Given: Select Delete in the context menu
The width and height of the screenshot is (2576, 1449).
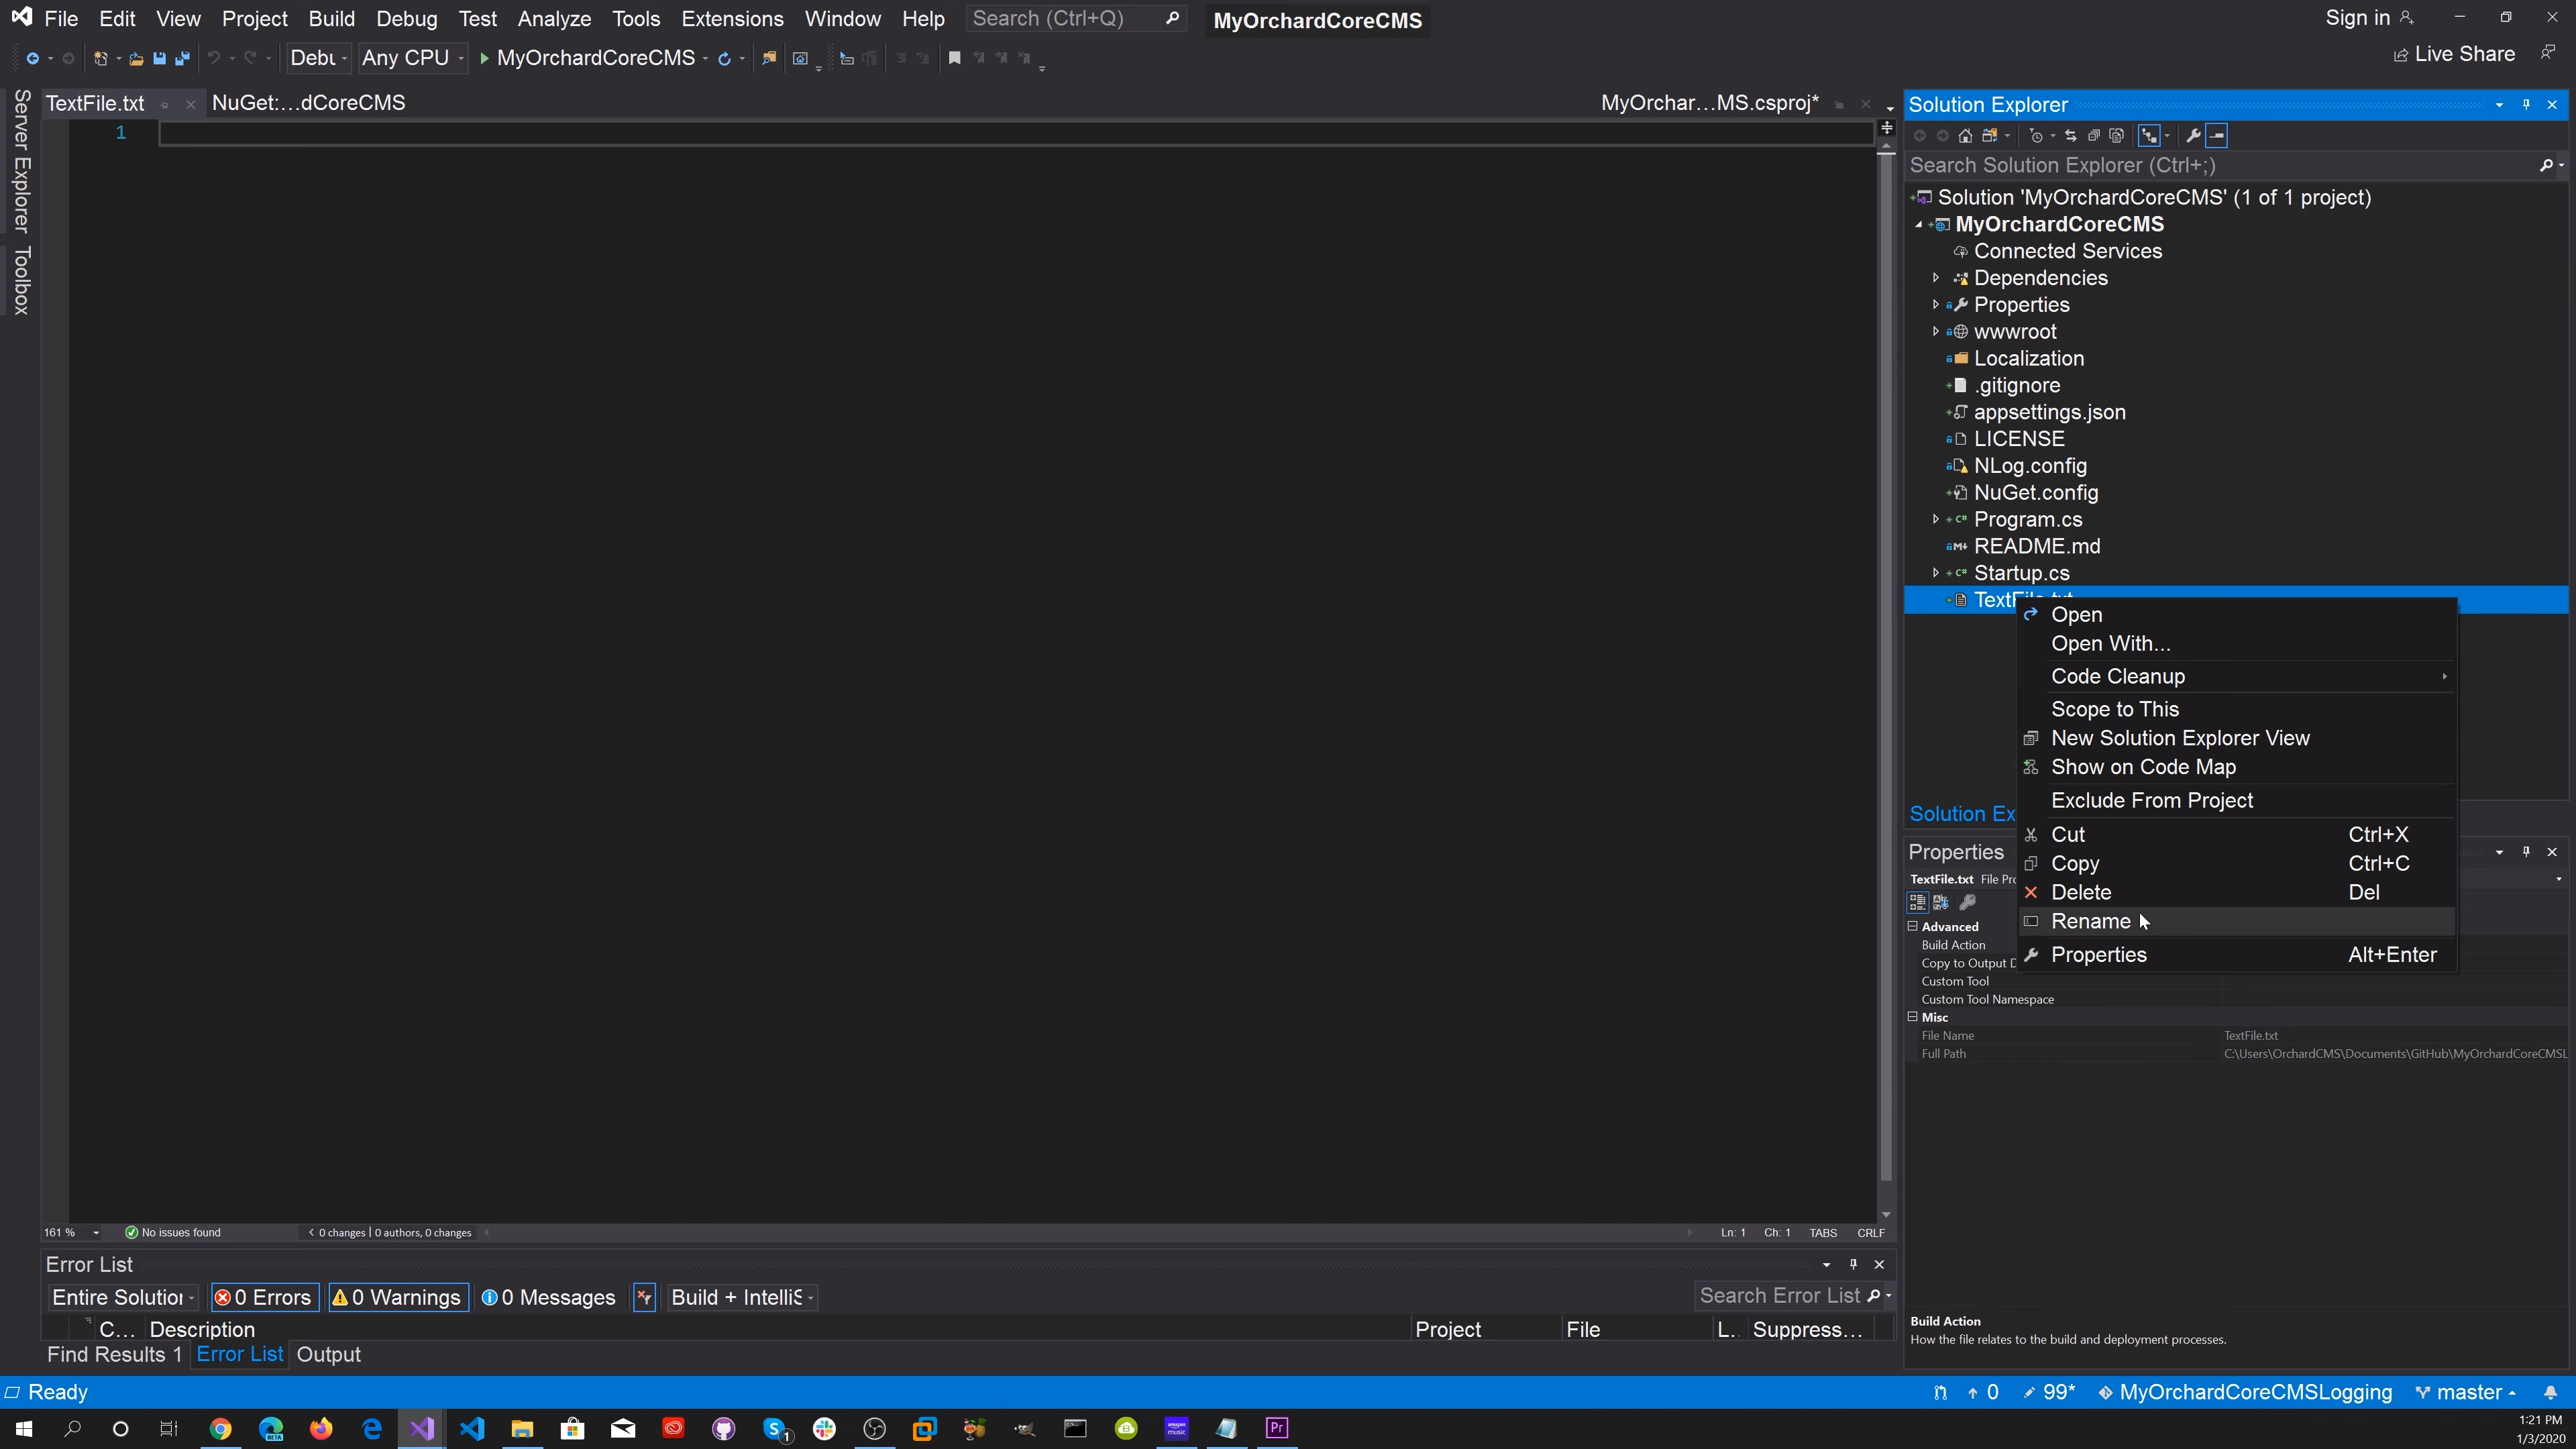Looking at the screenshot, I should pyautogui.click(x=2236, y=892).
